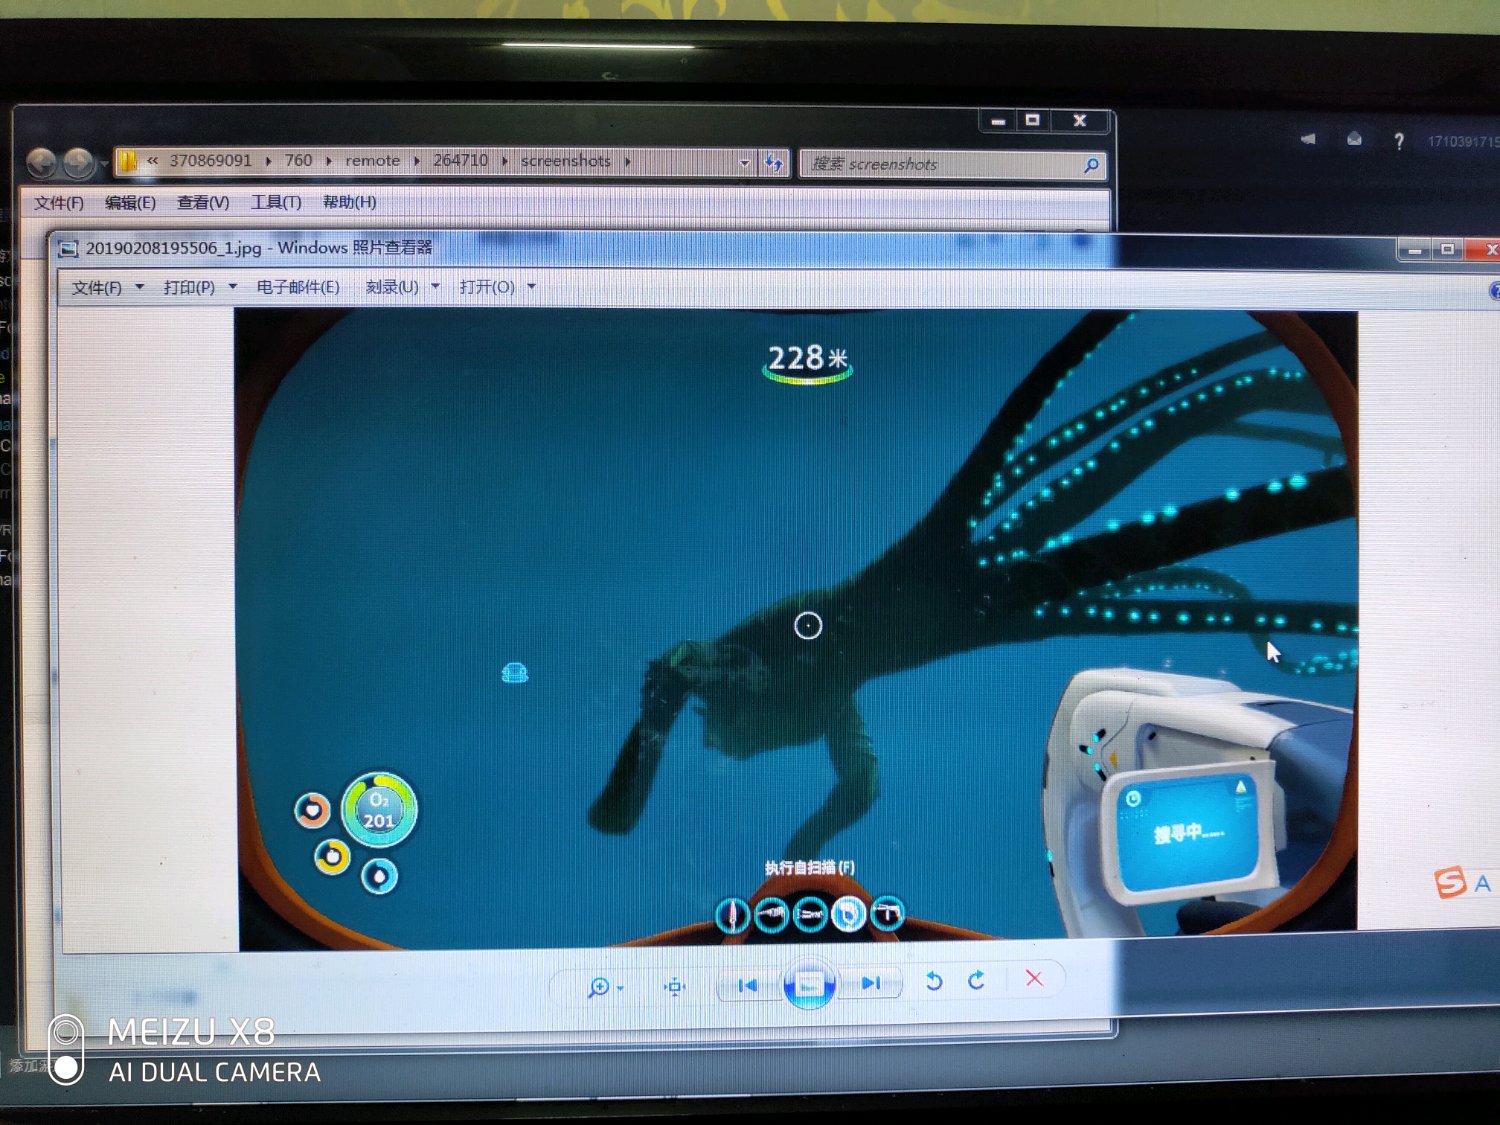1500x1125 pixels.
Task: Minimize the Explorer window
Action: pyautogui.click(x=998, y=121)
